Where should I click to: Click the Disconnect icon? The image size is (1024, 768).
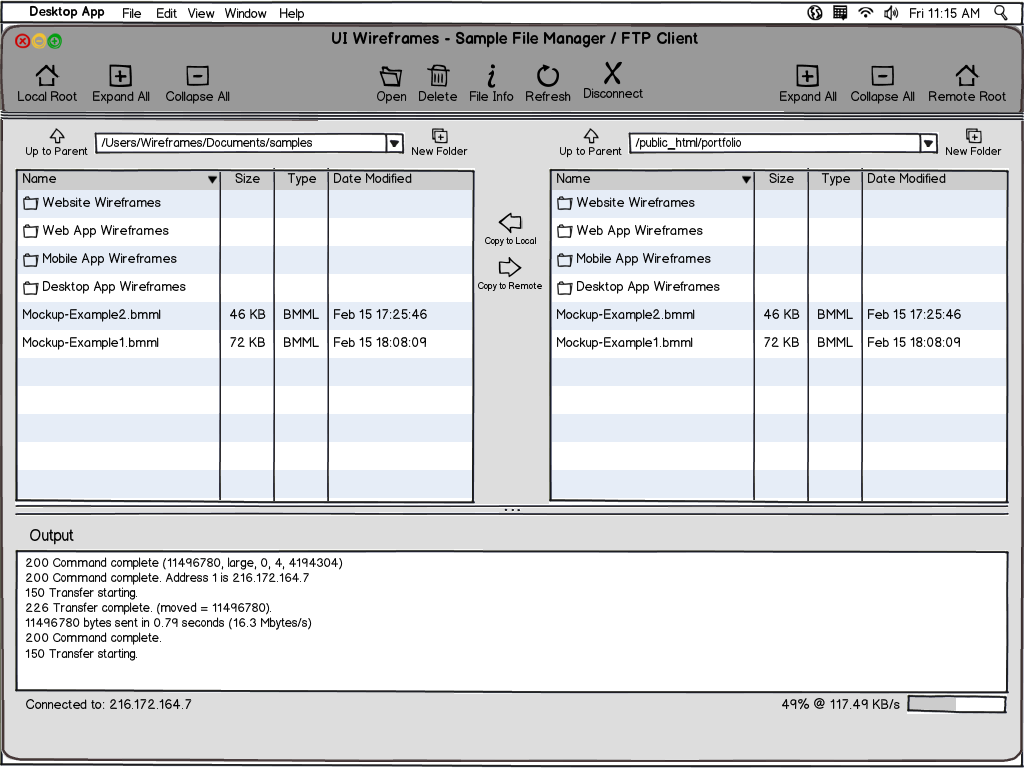pos(611,74)
